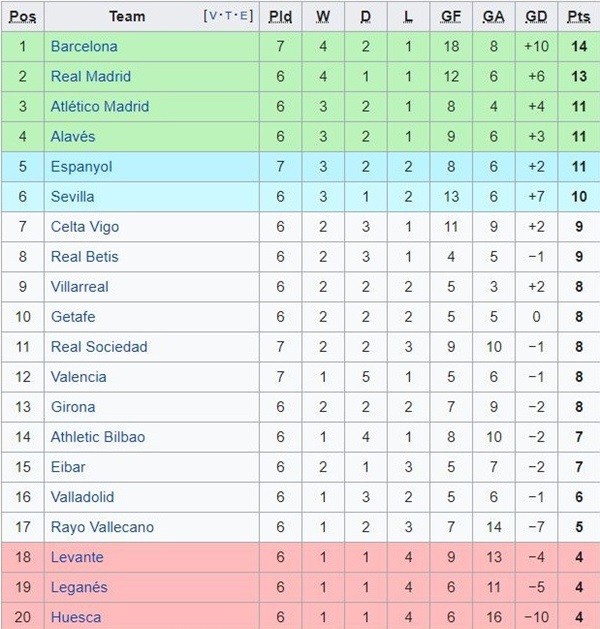Click the V (view template) link
This screenshot has width=600, height=629.
[x=214, y=16]
